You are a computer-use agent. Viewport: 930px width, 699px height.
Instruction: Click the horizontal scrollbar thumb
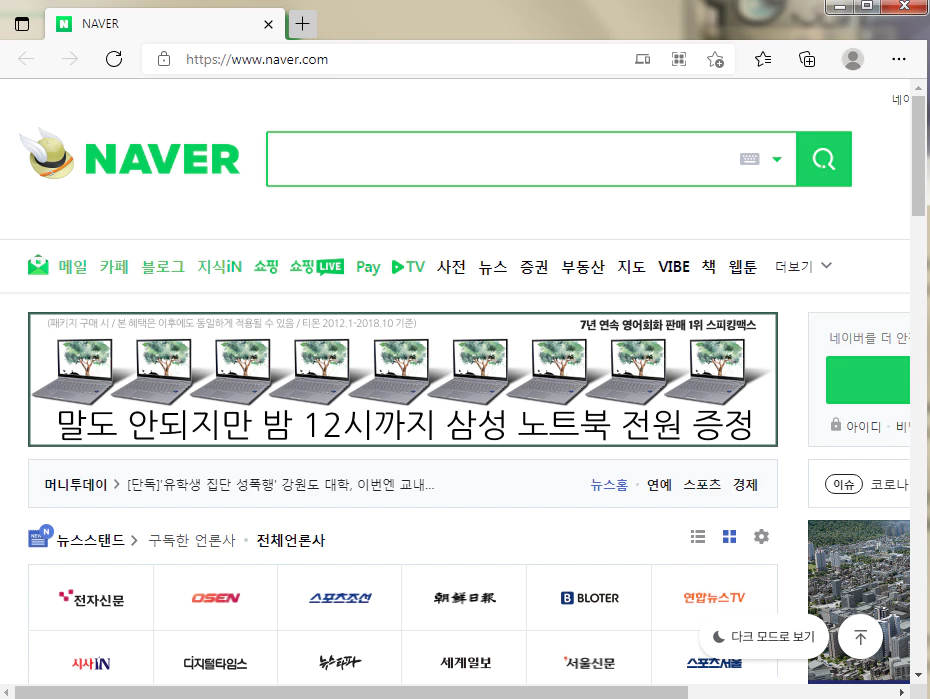click(351, 692)
